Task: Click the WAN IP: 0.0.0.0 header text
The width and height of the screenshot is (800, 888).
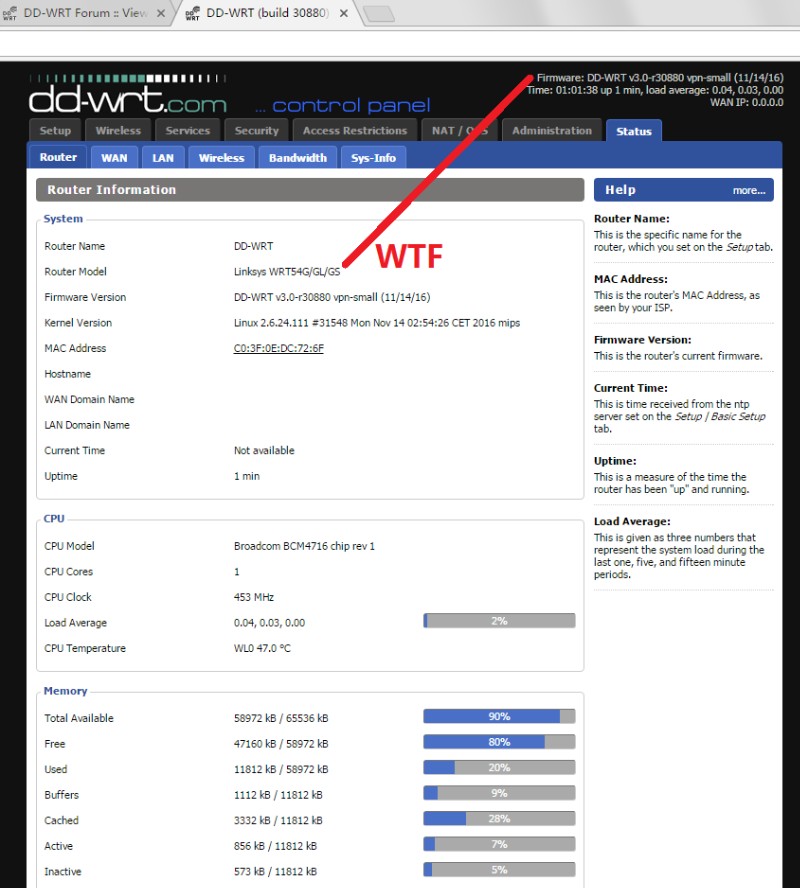Action: [x=747, y=103]
